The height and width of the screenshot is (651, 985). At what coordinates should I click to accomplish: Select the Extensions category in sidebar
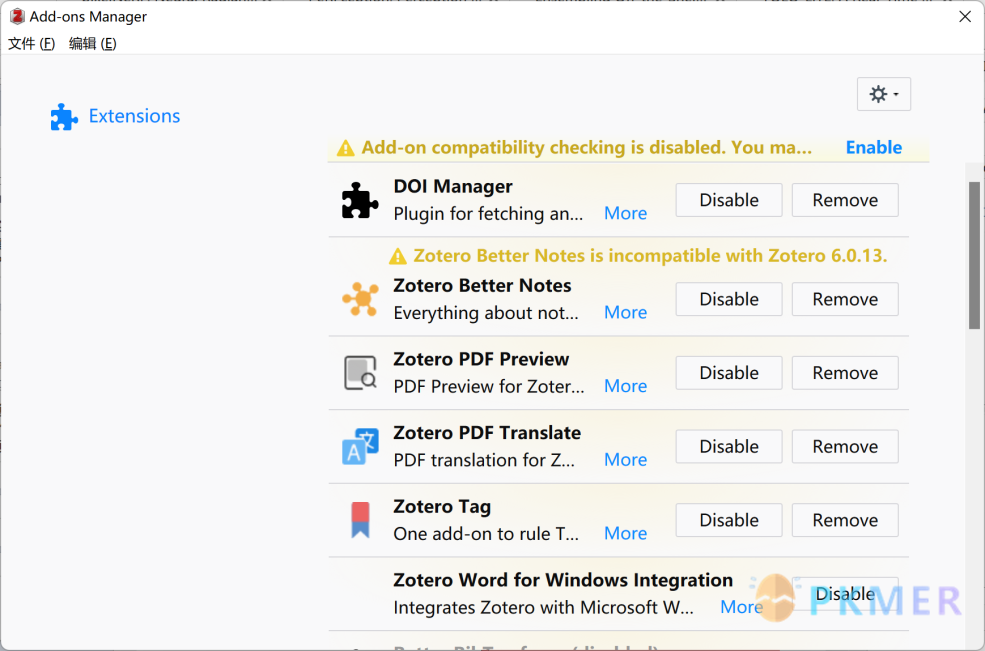[x=116, y=116]
